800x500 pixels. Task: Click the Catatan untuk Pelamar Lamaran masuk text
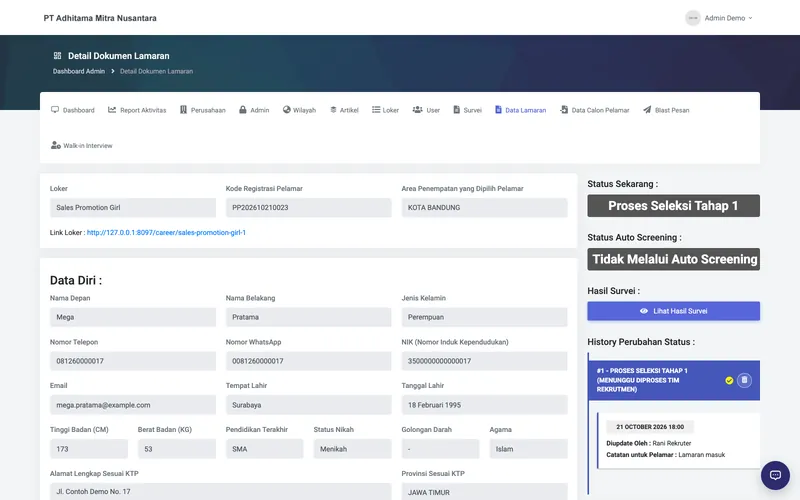point(665,455)
